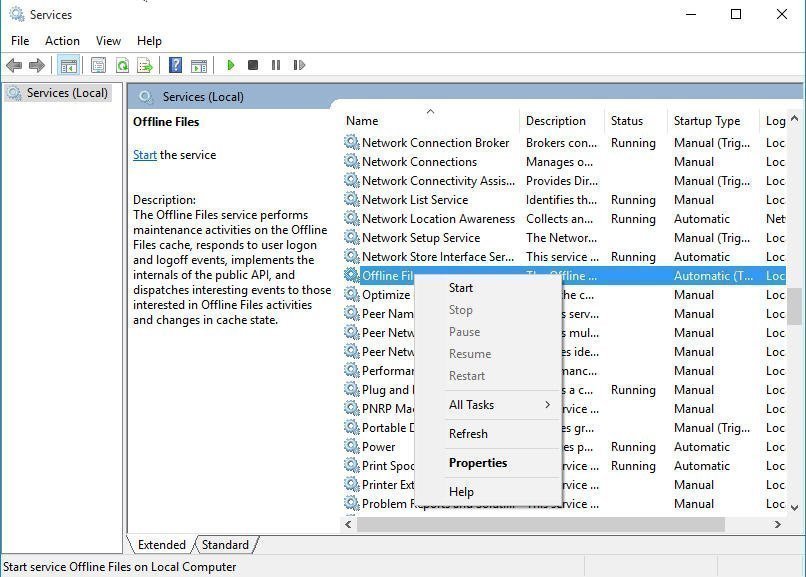Choose Start from the context menu
The height and width of the screenshot is (577, 806).
(461, 288)
